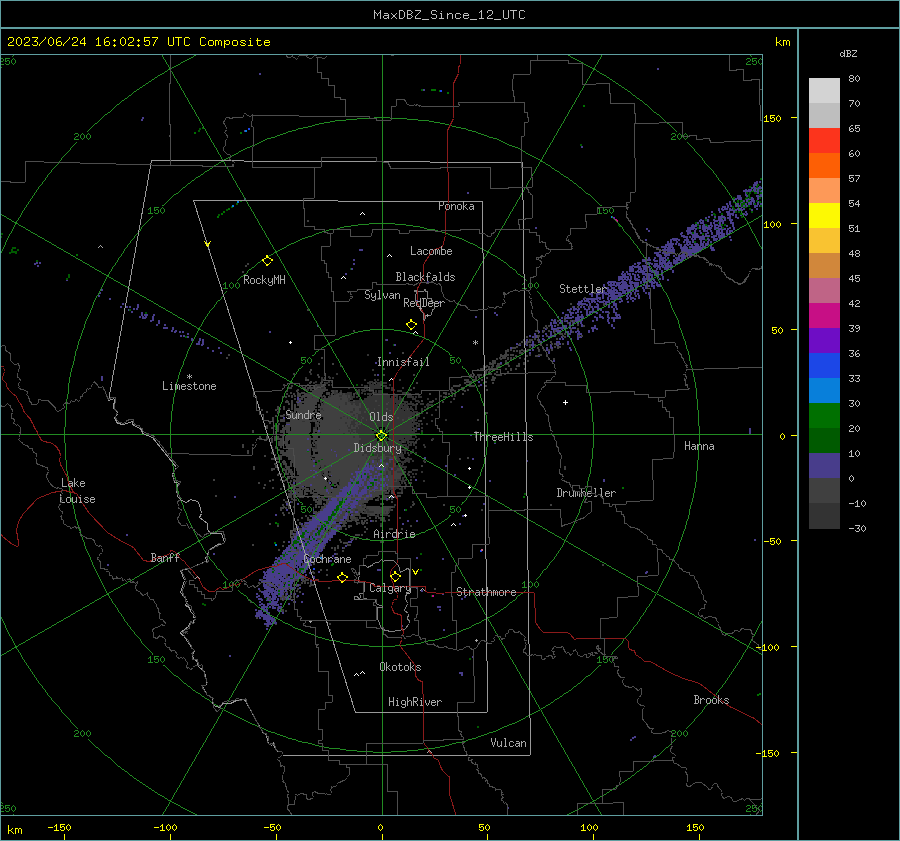This screenshot has width=900, height=841.
Task: Click the purple 36-39 dBZ legend swatch
Action: pos(824,341)
